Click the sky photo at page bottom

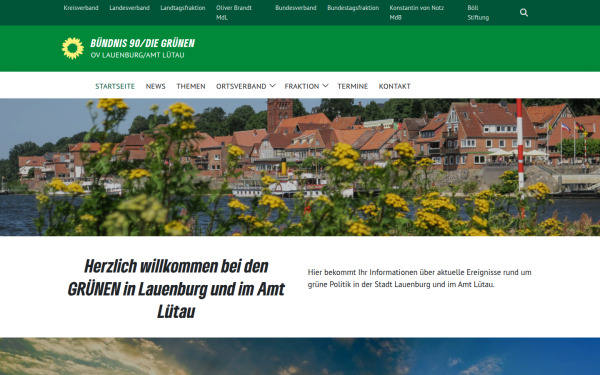[x=300, y=356]
